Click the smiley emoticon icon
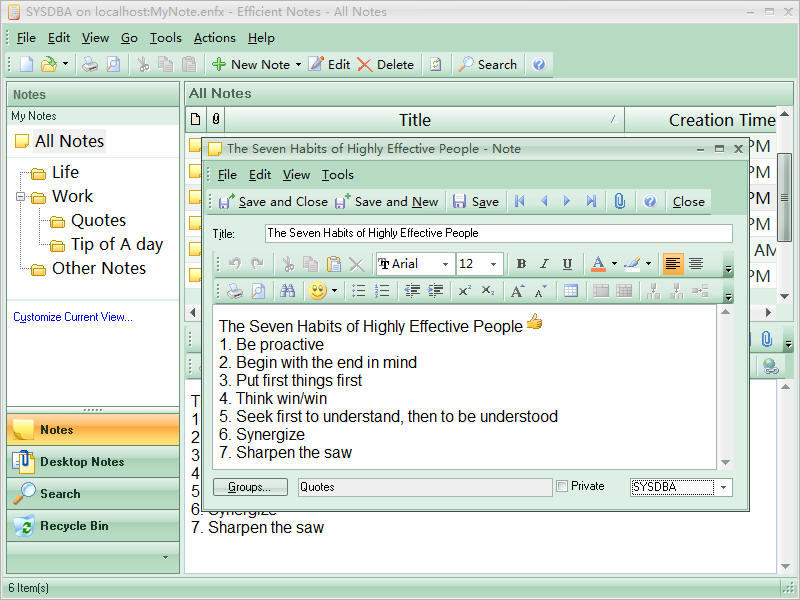The width and height of the screenshot is (800, 600). coord(317,291)
